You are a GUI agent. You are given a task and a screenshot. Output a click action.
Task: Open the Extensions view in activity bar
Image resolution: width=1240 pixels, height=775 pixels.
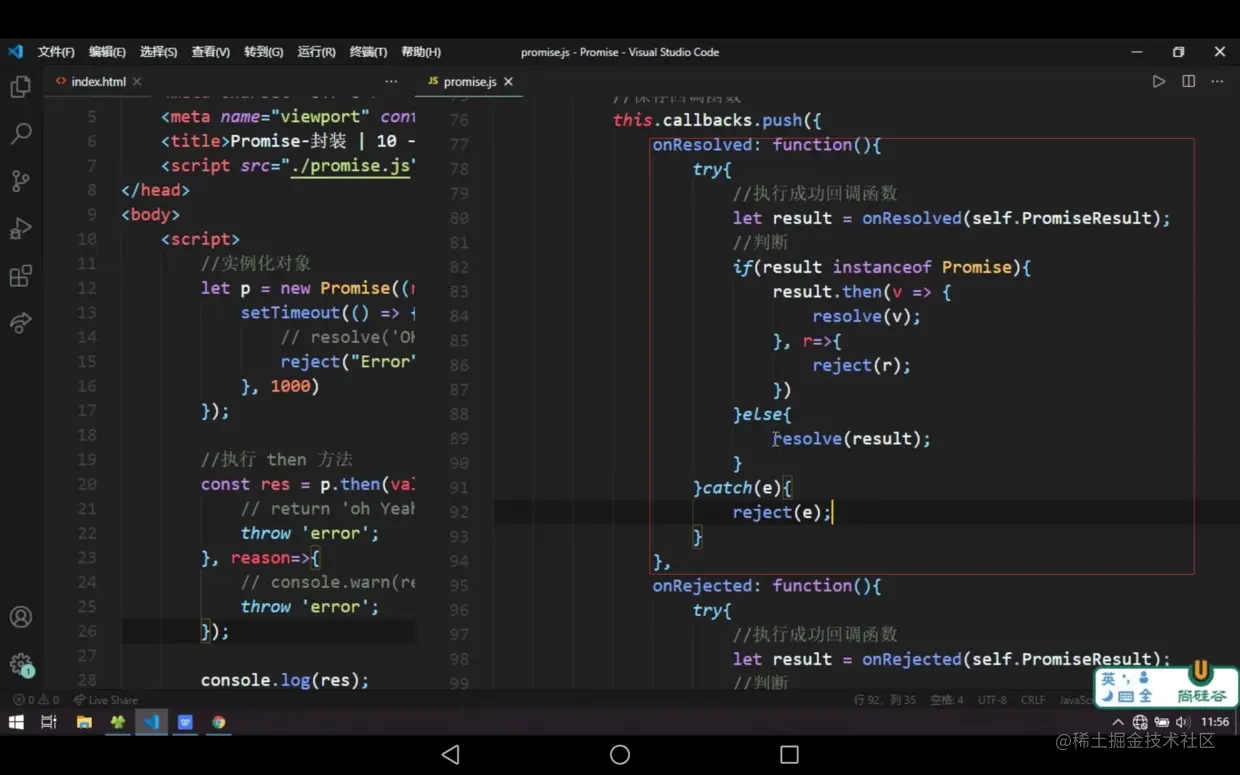point(20,276)
